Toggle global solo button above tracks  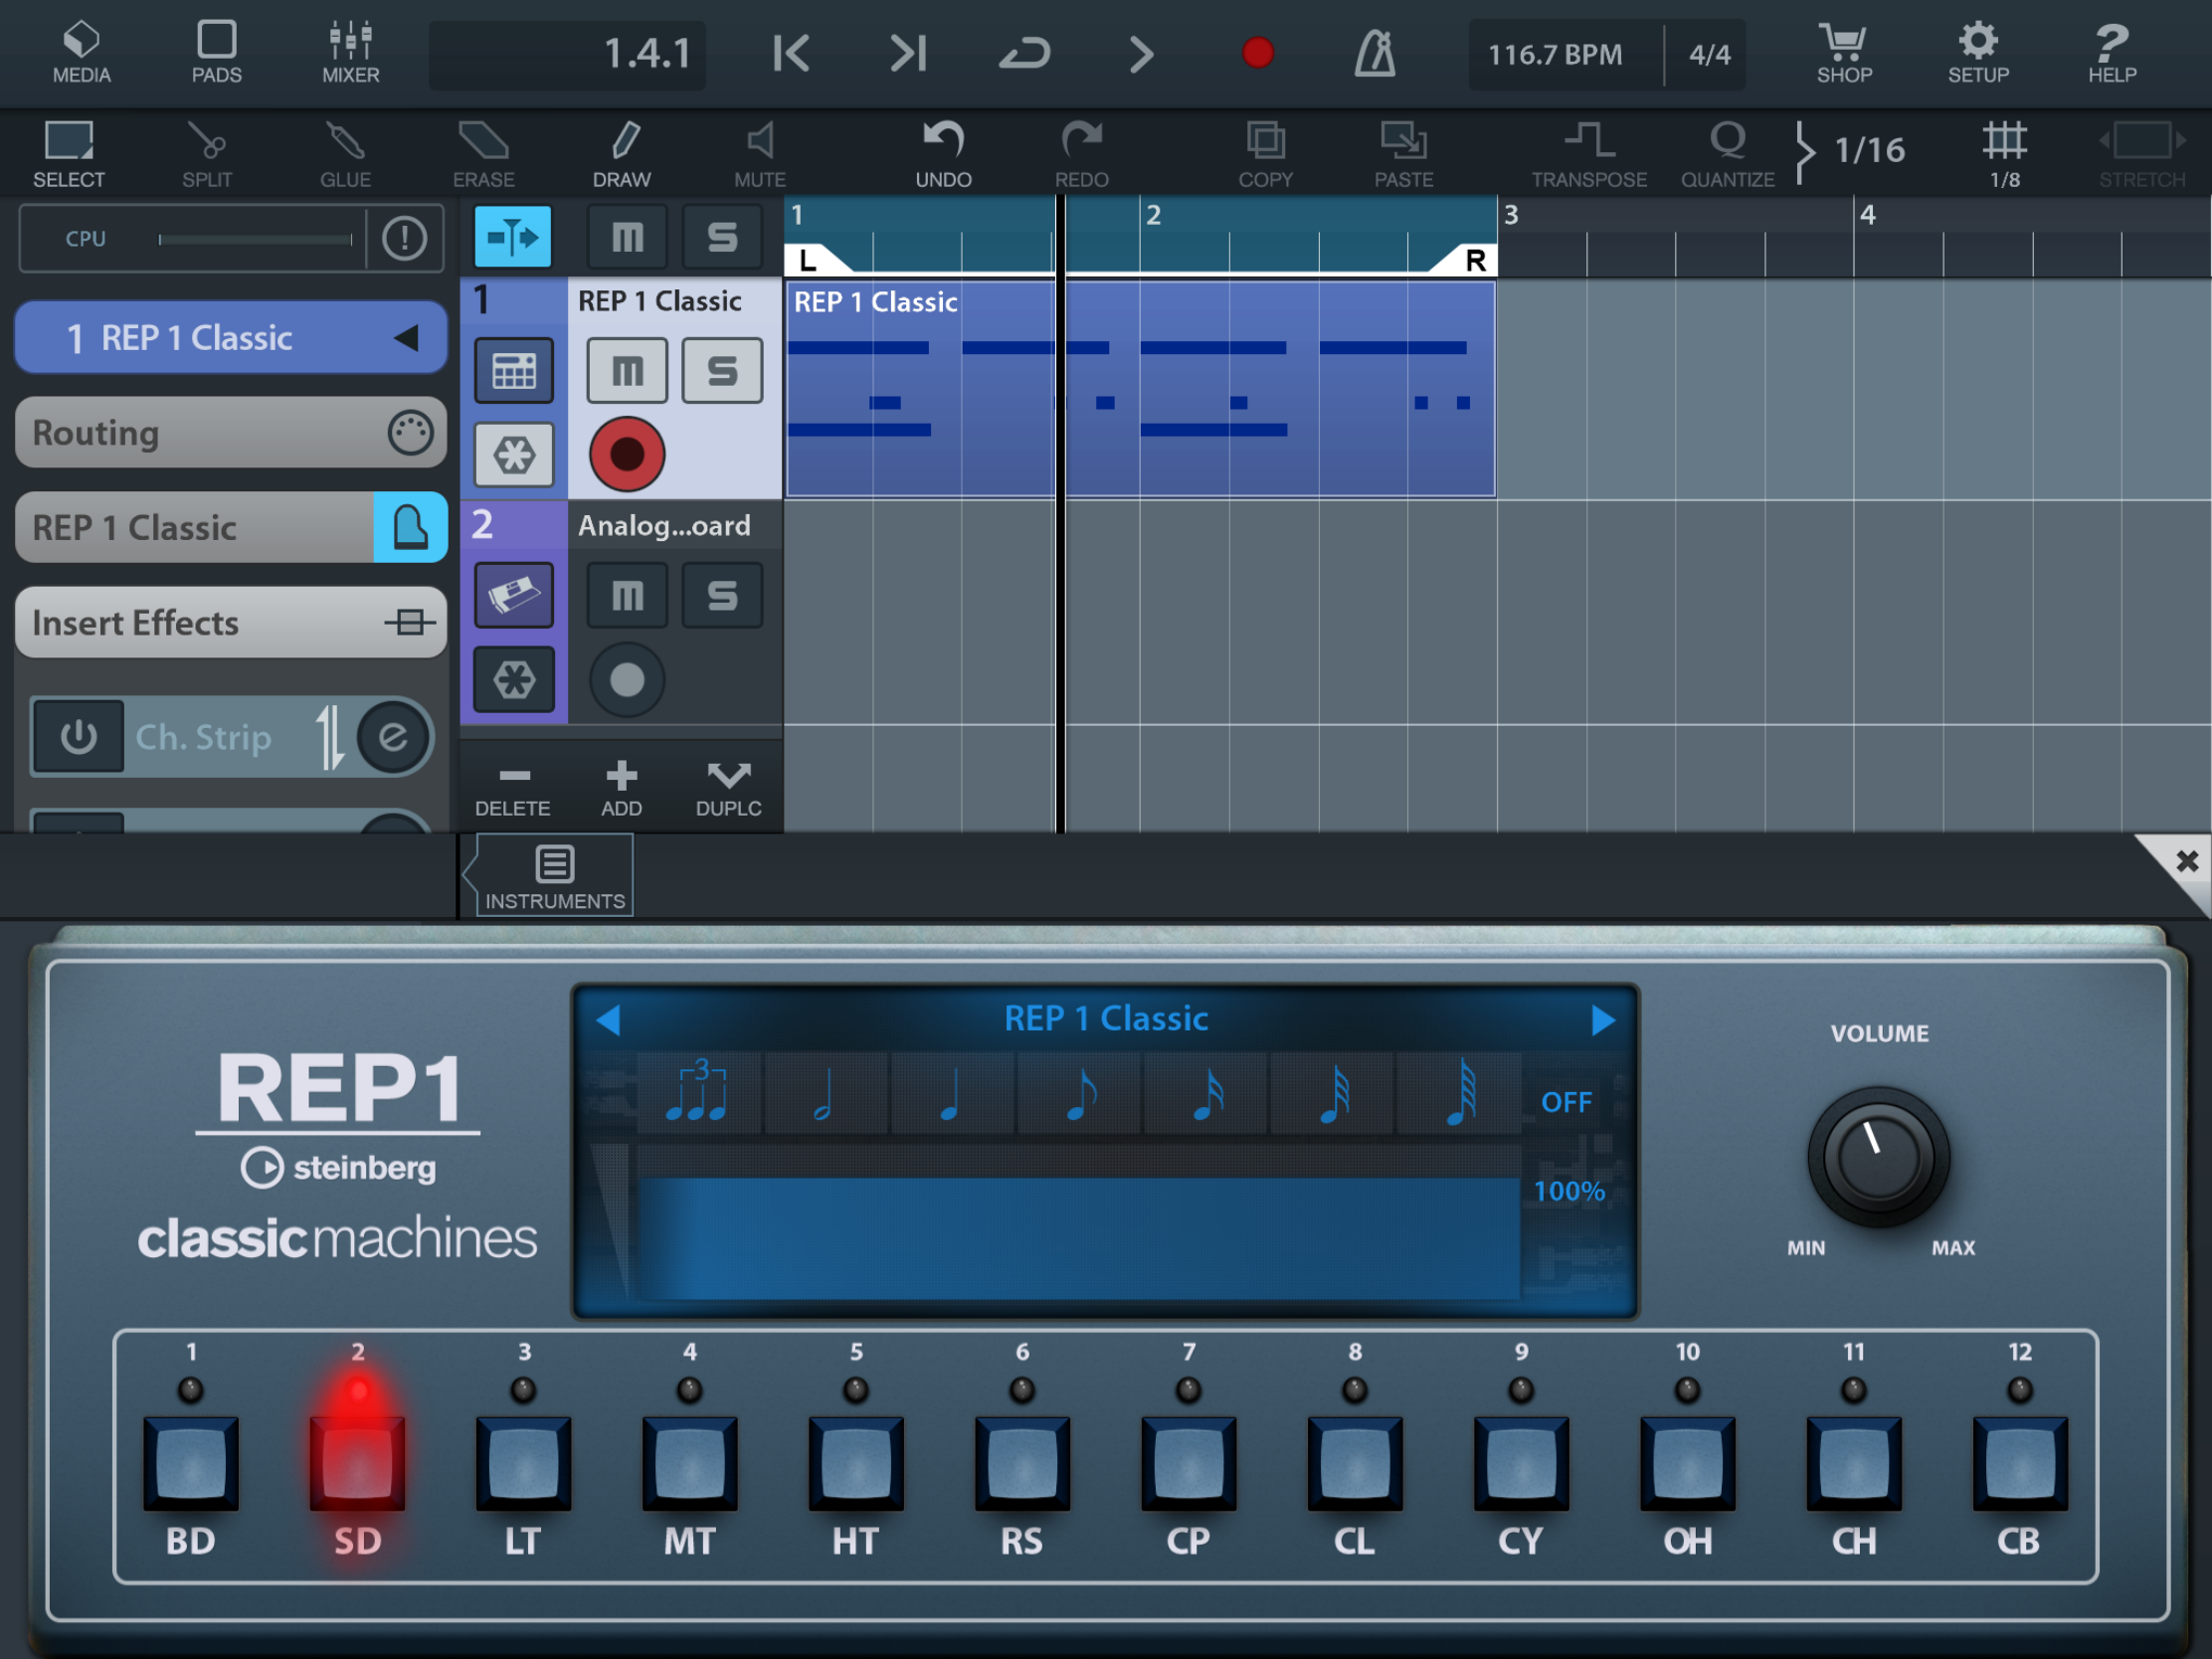[722, 237]
